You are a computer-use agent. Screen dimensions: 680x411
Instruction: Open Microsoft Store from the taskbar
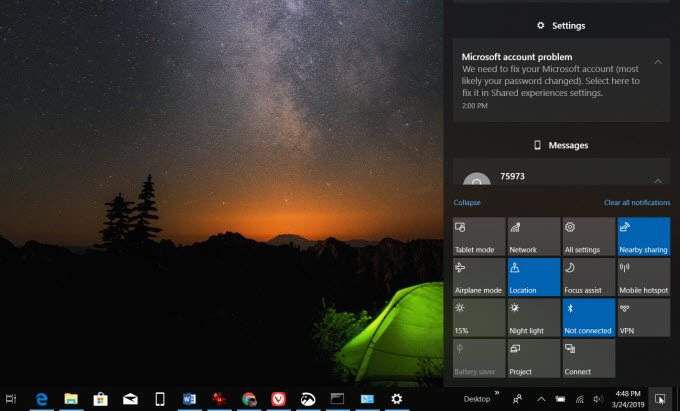coord(101,399)
